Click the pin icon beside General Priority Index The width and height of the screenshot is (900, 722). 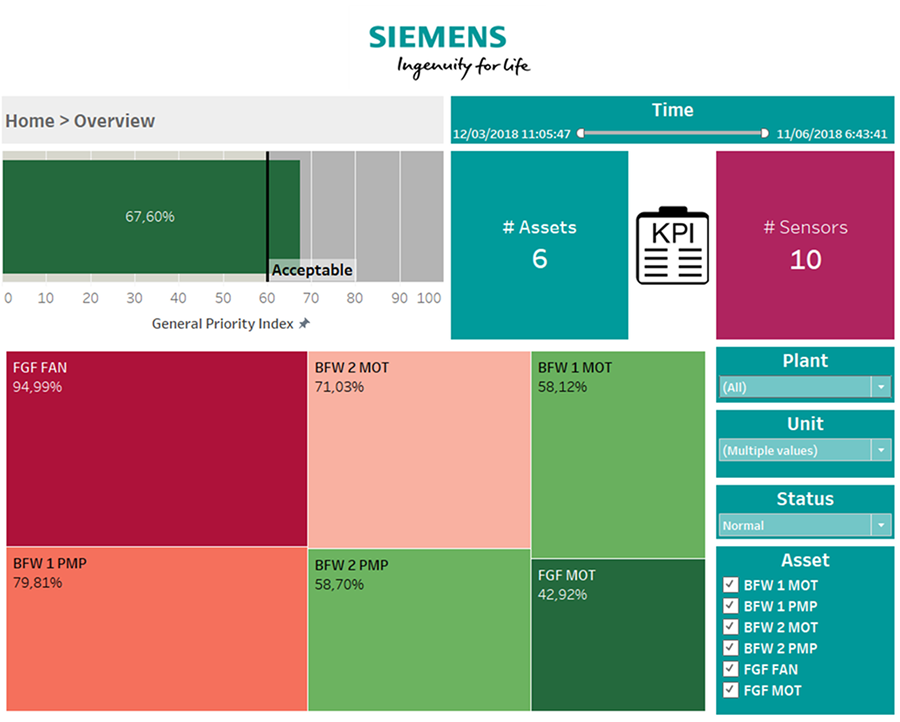point(305,324)
